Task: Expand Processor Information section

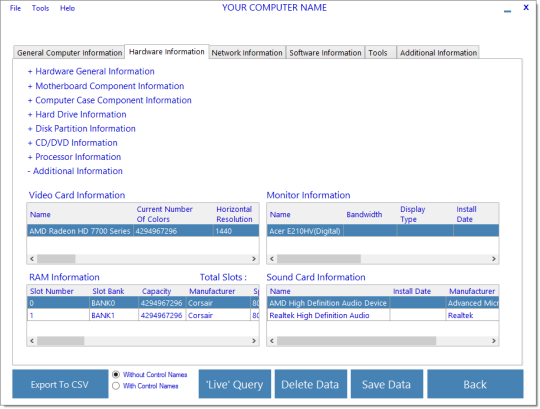Action: click(x=74, y=157)
